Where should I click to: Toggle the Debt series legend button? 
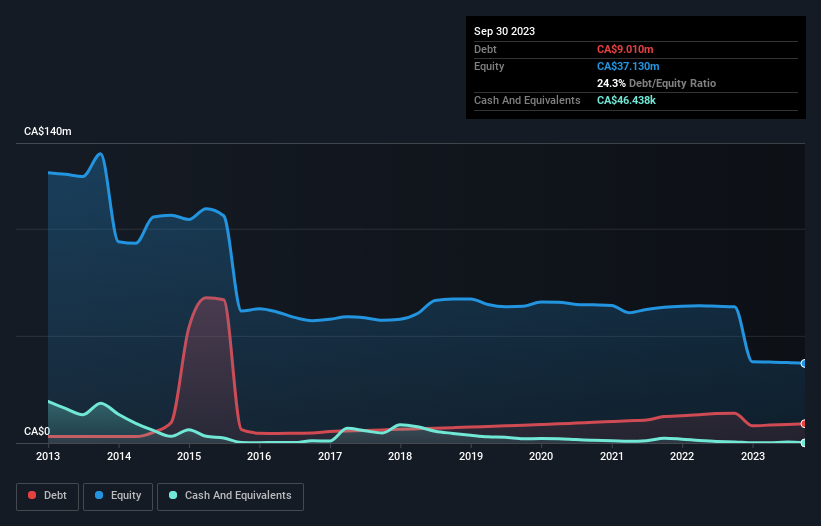coord(47,496)
